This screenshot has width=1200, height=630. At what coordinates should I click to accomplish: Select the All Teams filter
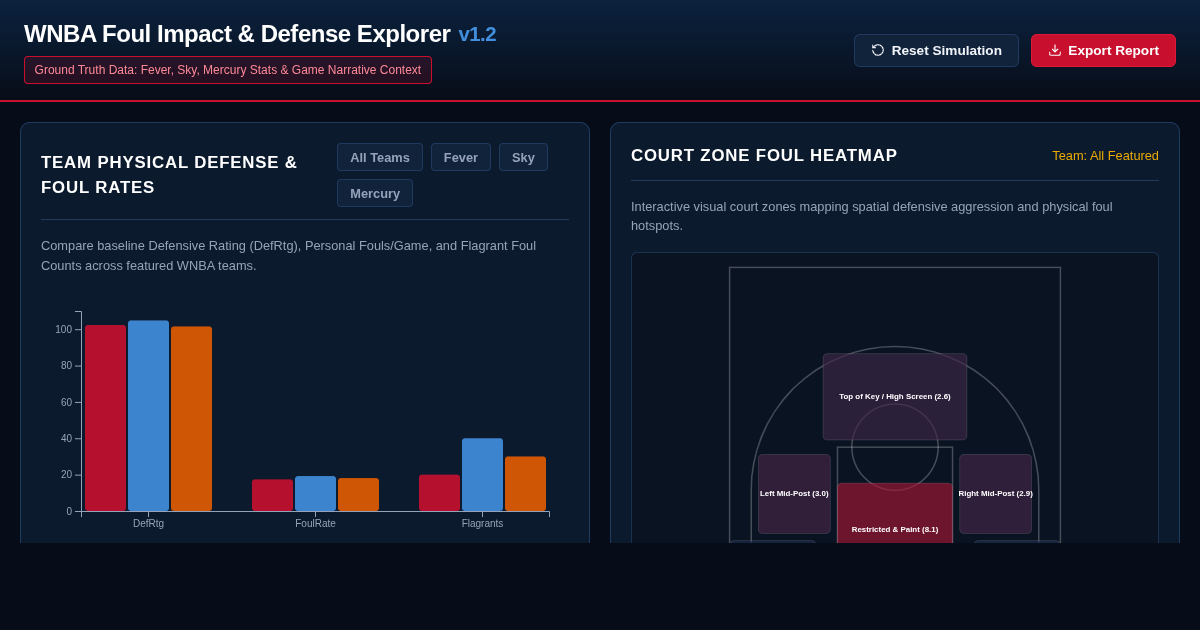380,157
